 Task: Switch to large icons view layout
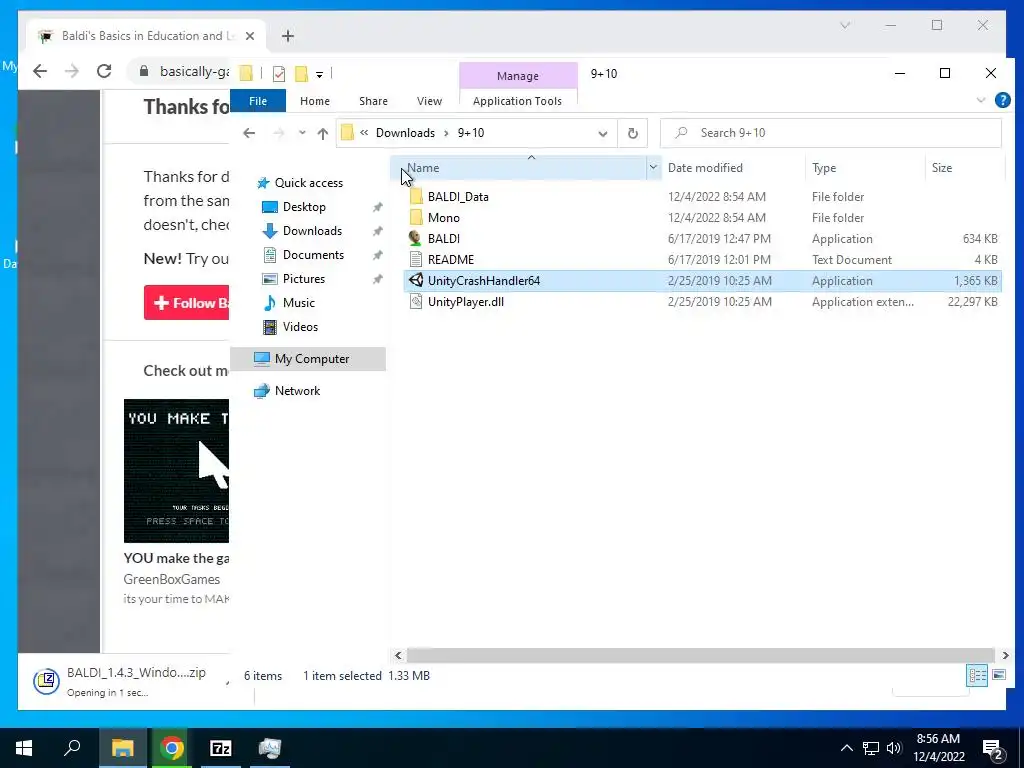tap(999, 675)
